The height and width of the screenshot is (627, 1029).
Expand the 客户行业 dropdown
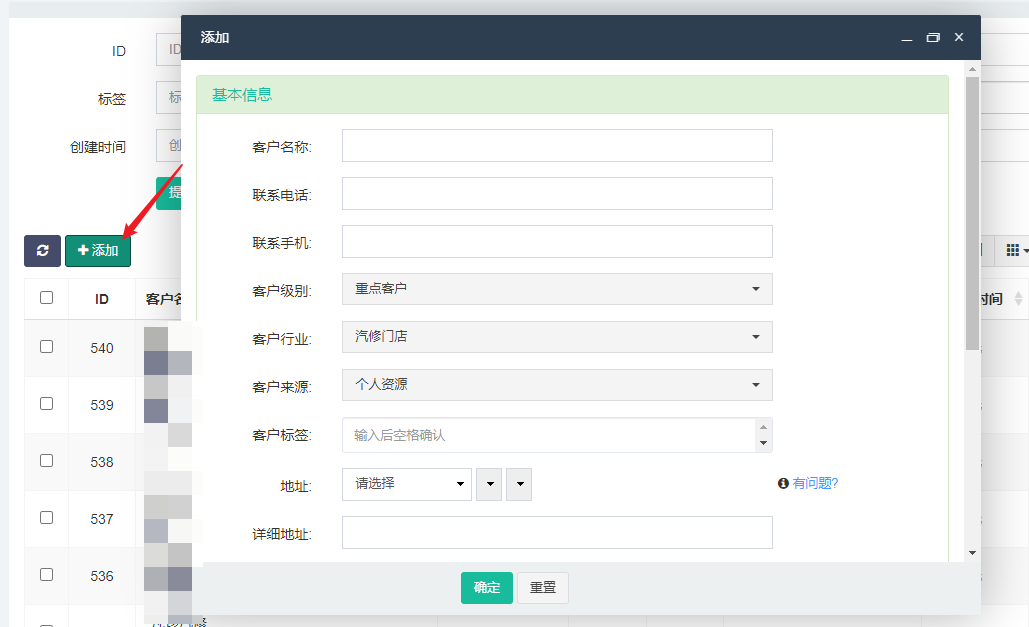tap(557, 337)
